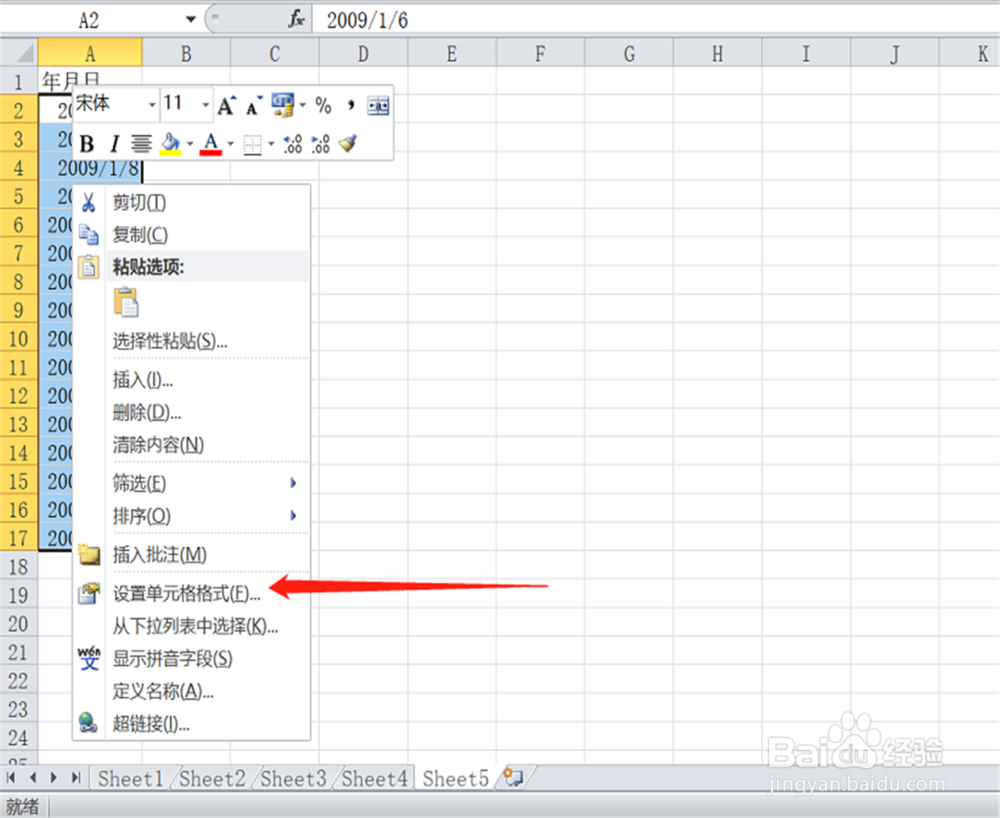The width and height of the screenshot is (1000, 818).
Task: Click the Bold button in mini toolbar
Action: pos(87,144)
